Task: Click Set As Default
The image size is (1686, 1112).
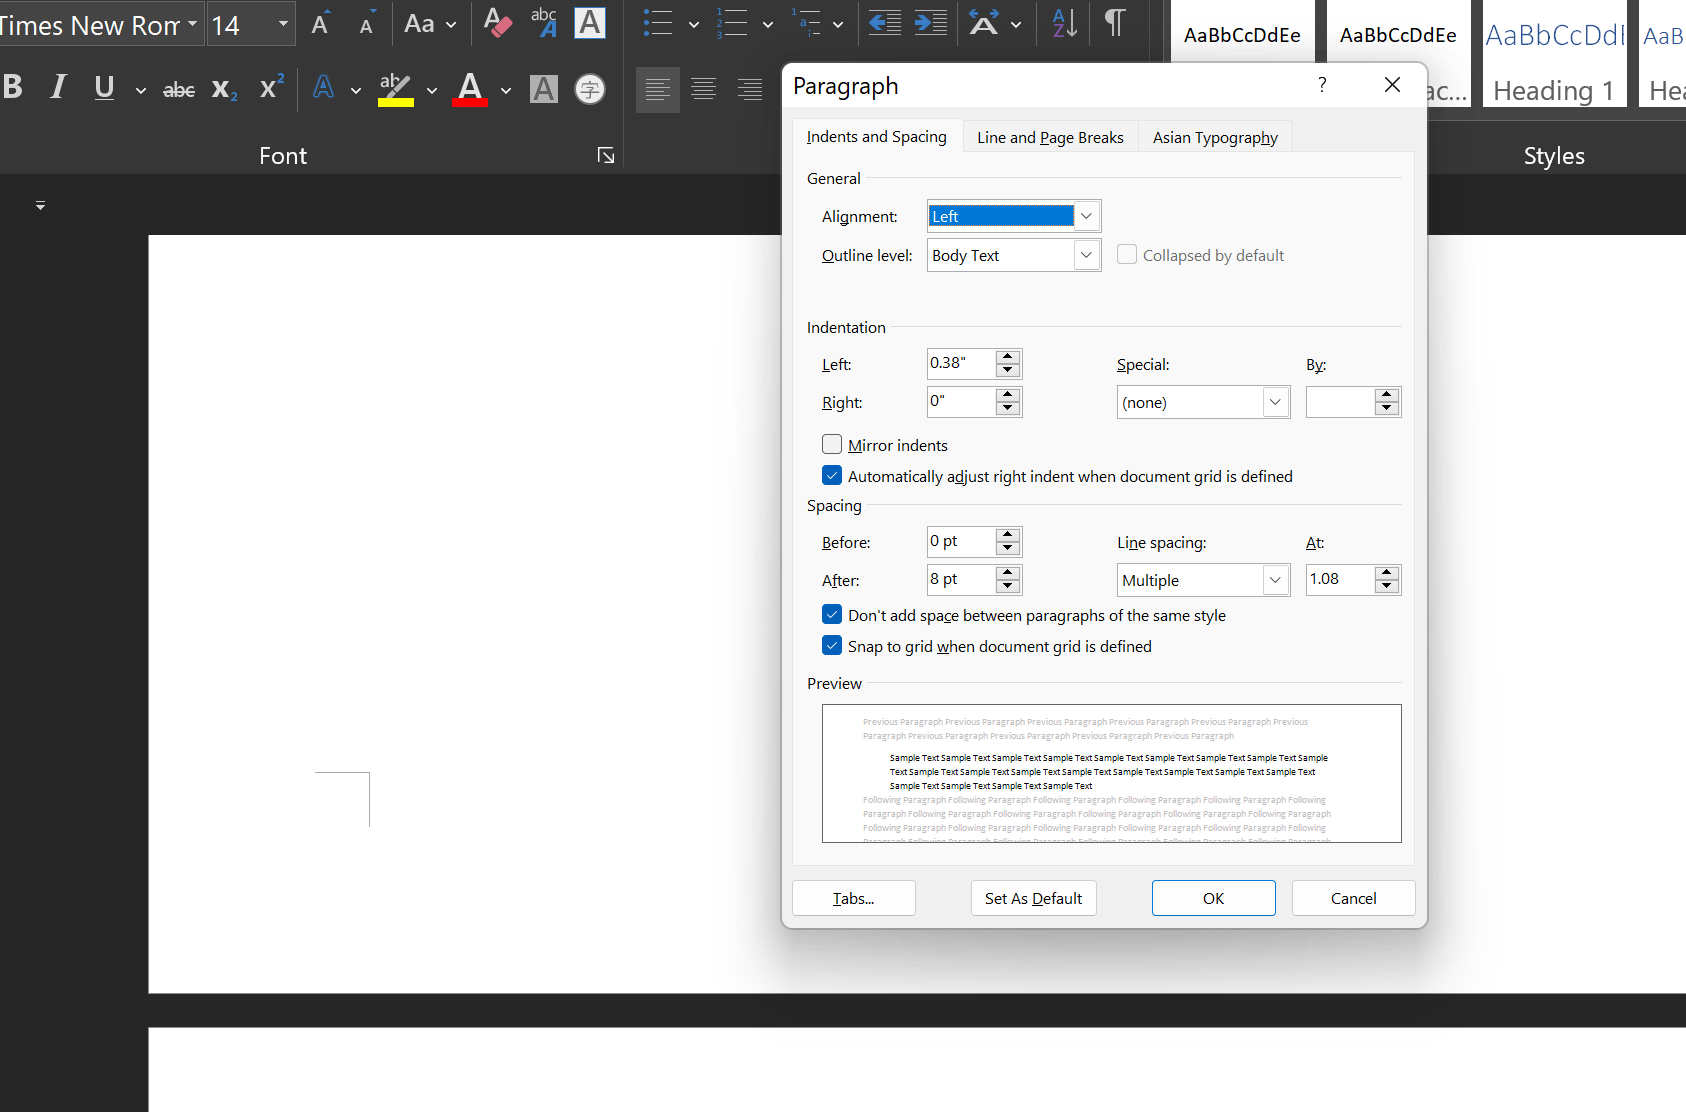Action: (1033, 898)
